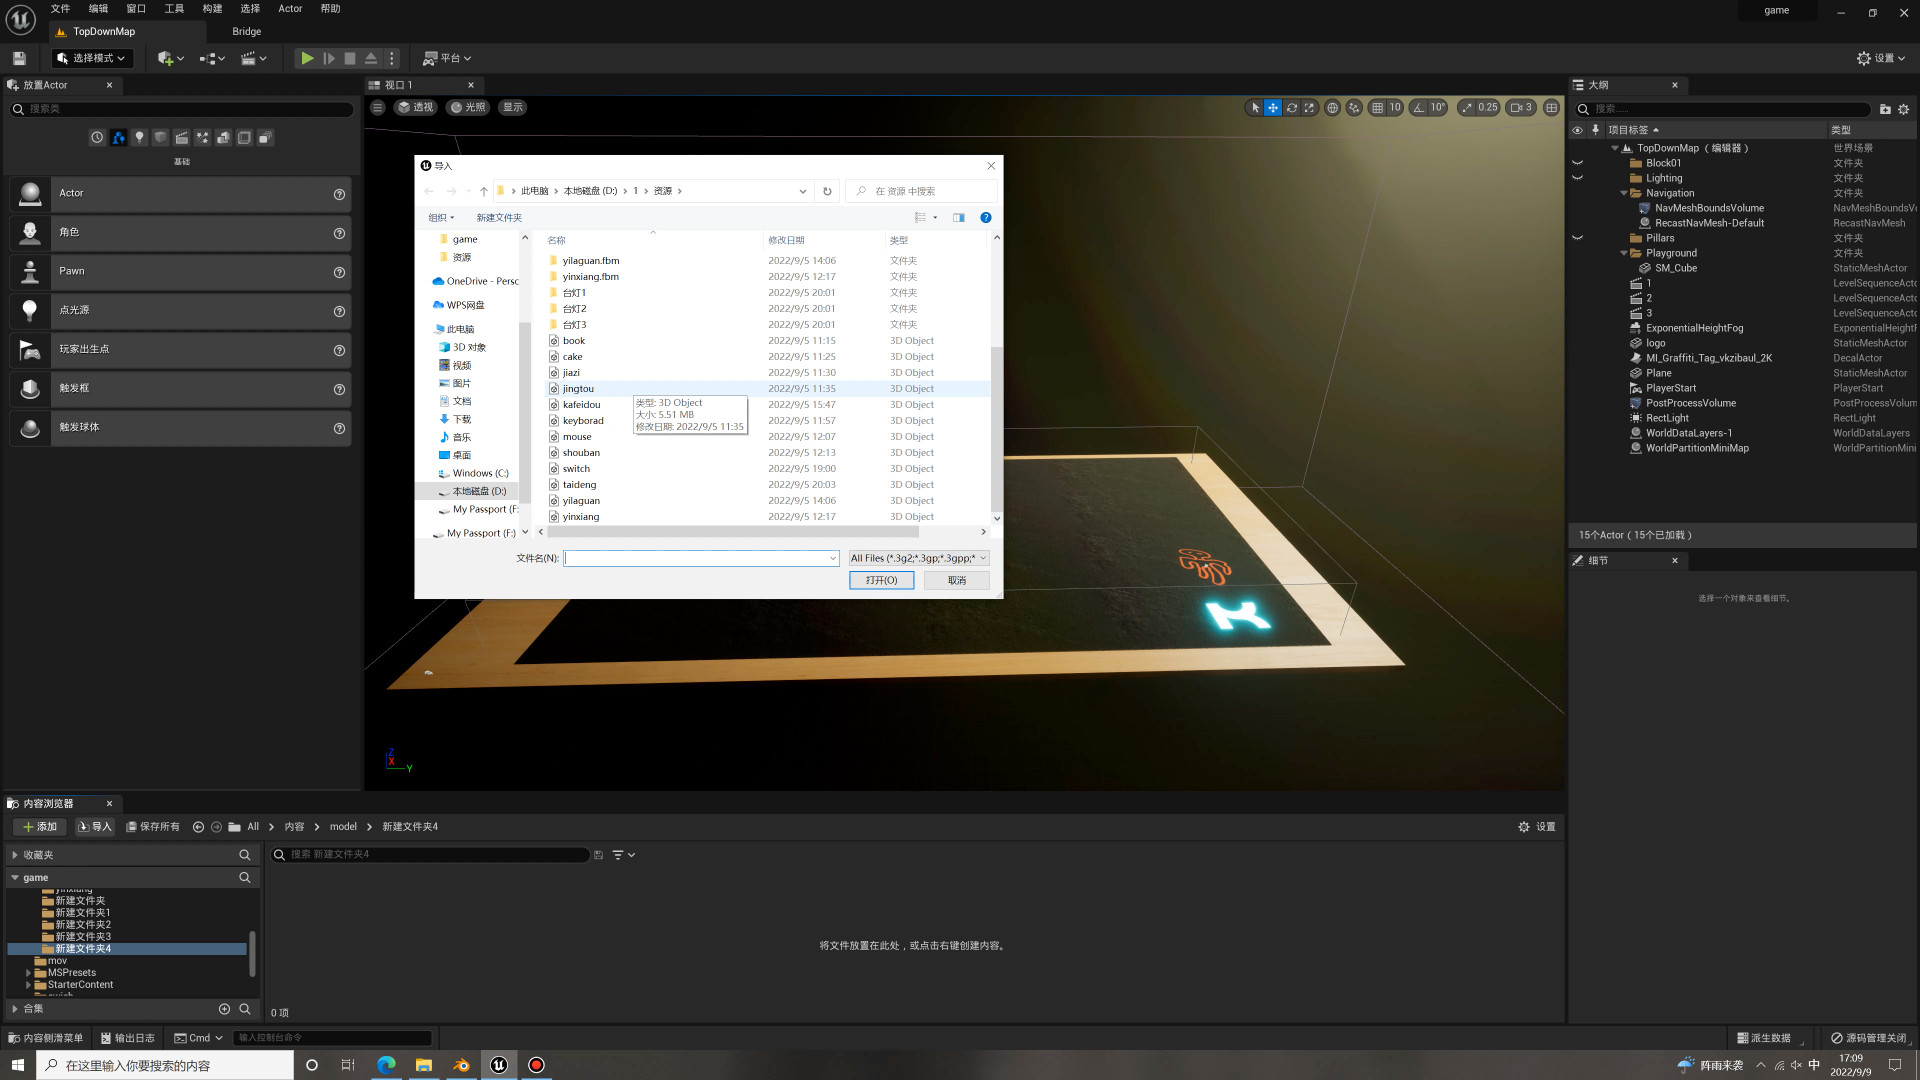Toggle grid snapping on or off
Image resolution: width=1920 pixels, height=1080 pixels.
tap(1377, 108)
